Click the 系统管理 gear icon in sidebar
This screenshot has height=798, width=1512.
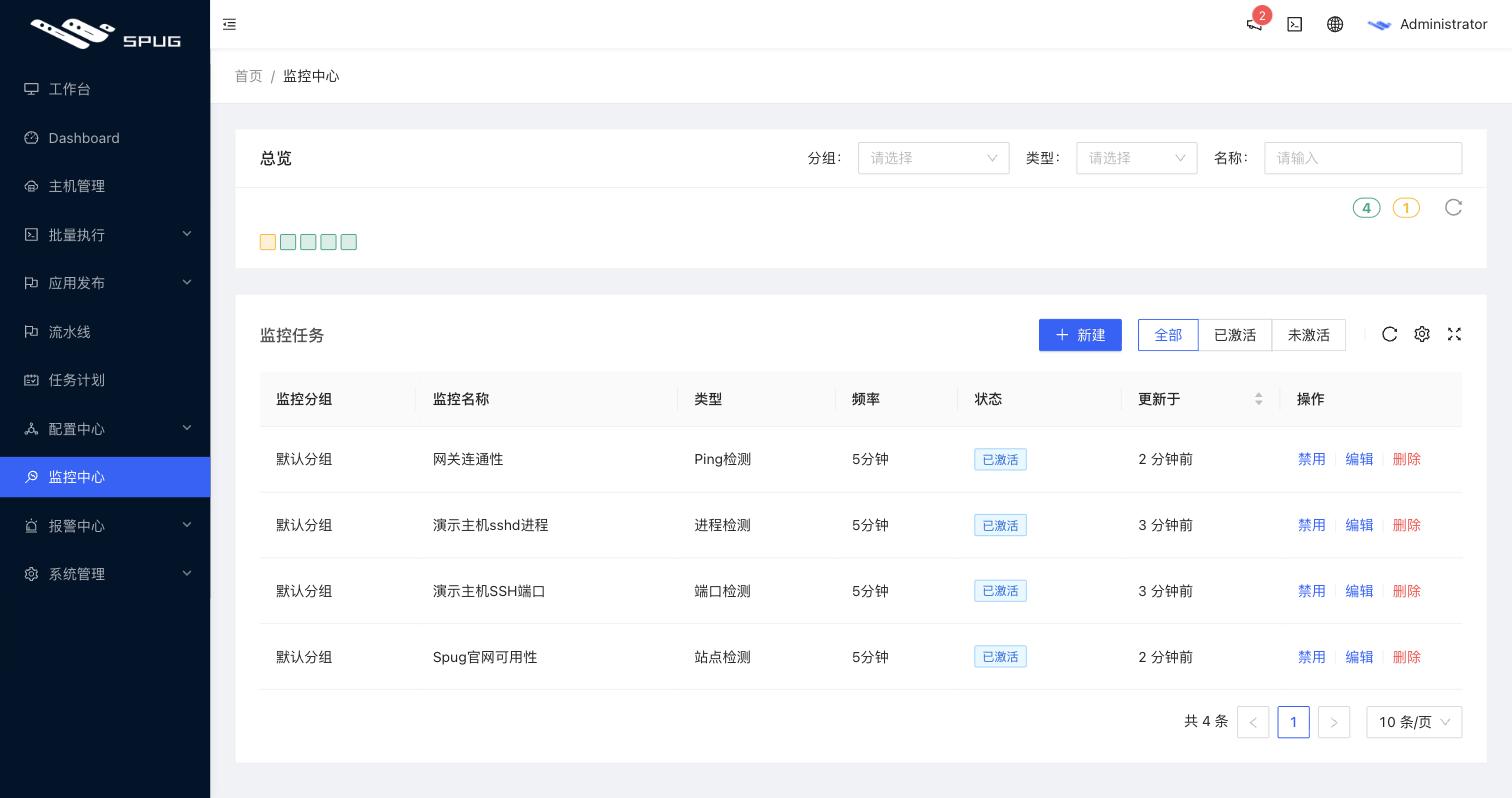(x=31, y=574)
